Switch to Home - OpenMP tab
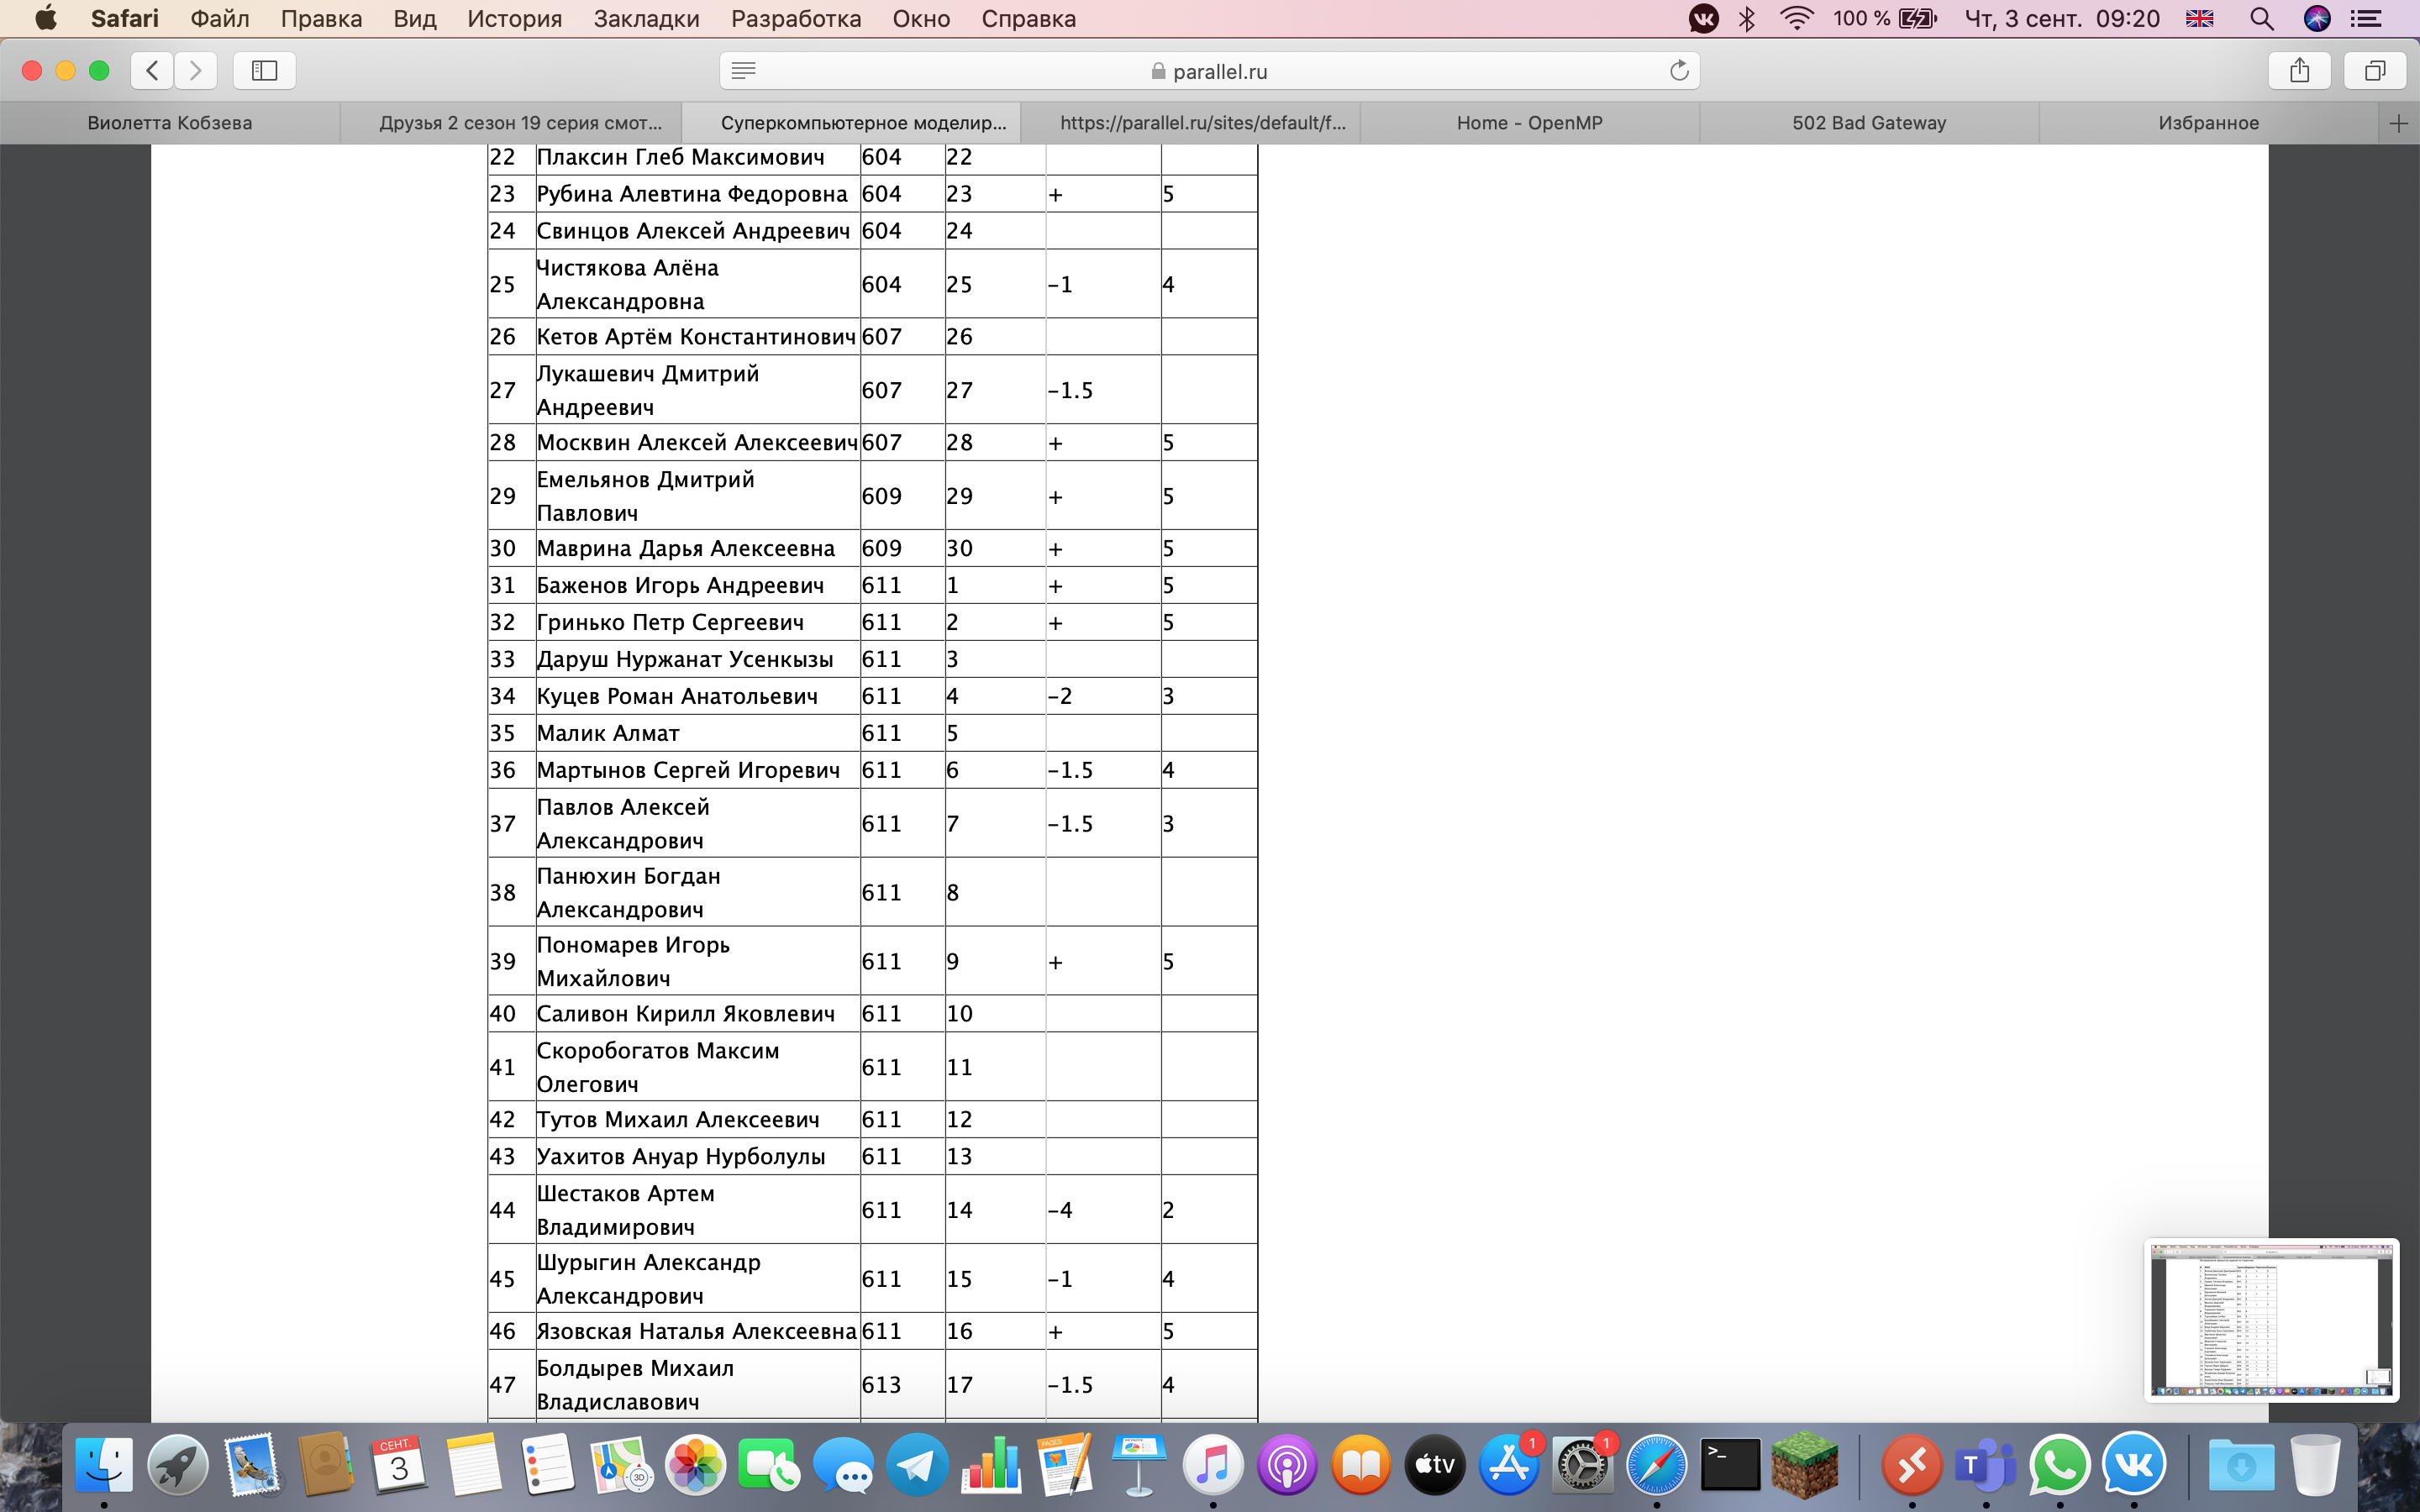2420x1512 pixels. (x=1530, y=123)
